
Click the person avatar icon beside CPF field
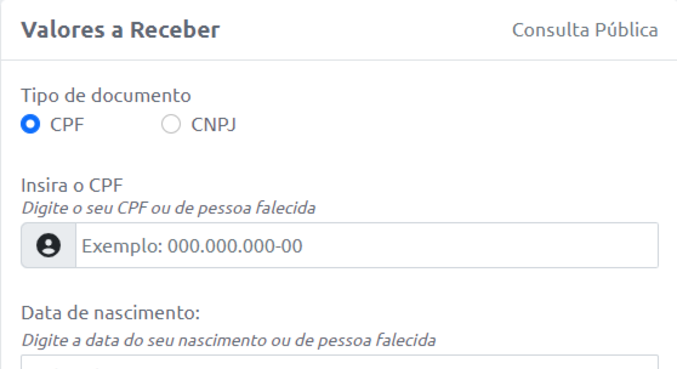coord(48,245)
